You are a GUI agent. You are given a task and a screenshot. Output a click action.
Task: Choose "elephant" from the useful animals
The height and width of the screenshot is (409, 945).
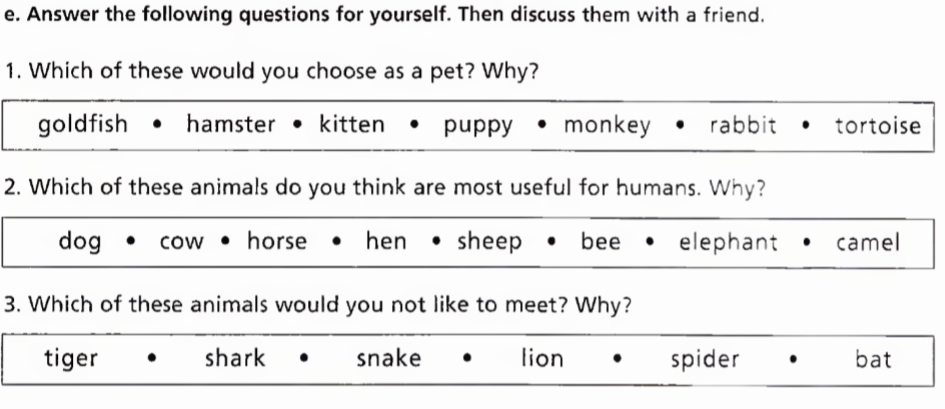click(728, 242)
